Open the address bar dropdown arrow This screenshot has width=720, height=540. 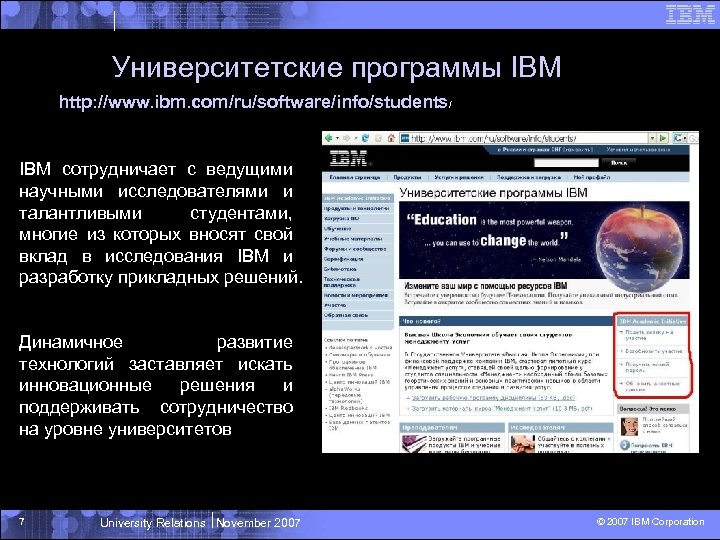[652, 138]
